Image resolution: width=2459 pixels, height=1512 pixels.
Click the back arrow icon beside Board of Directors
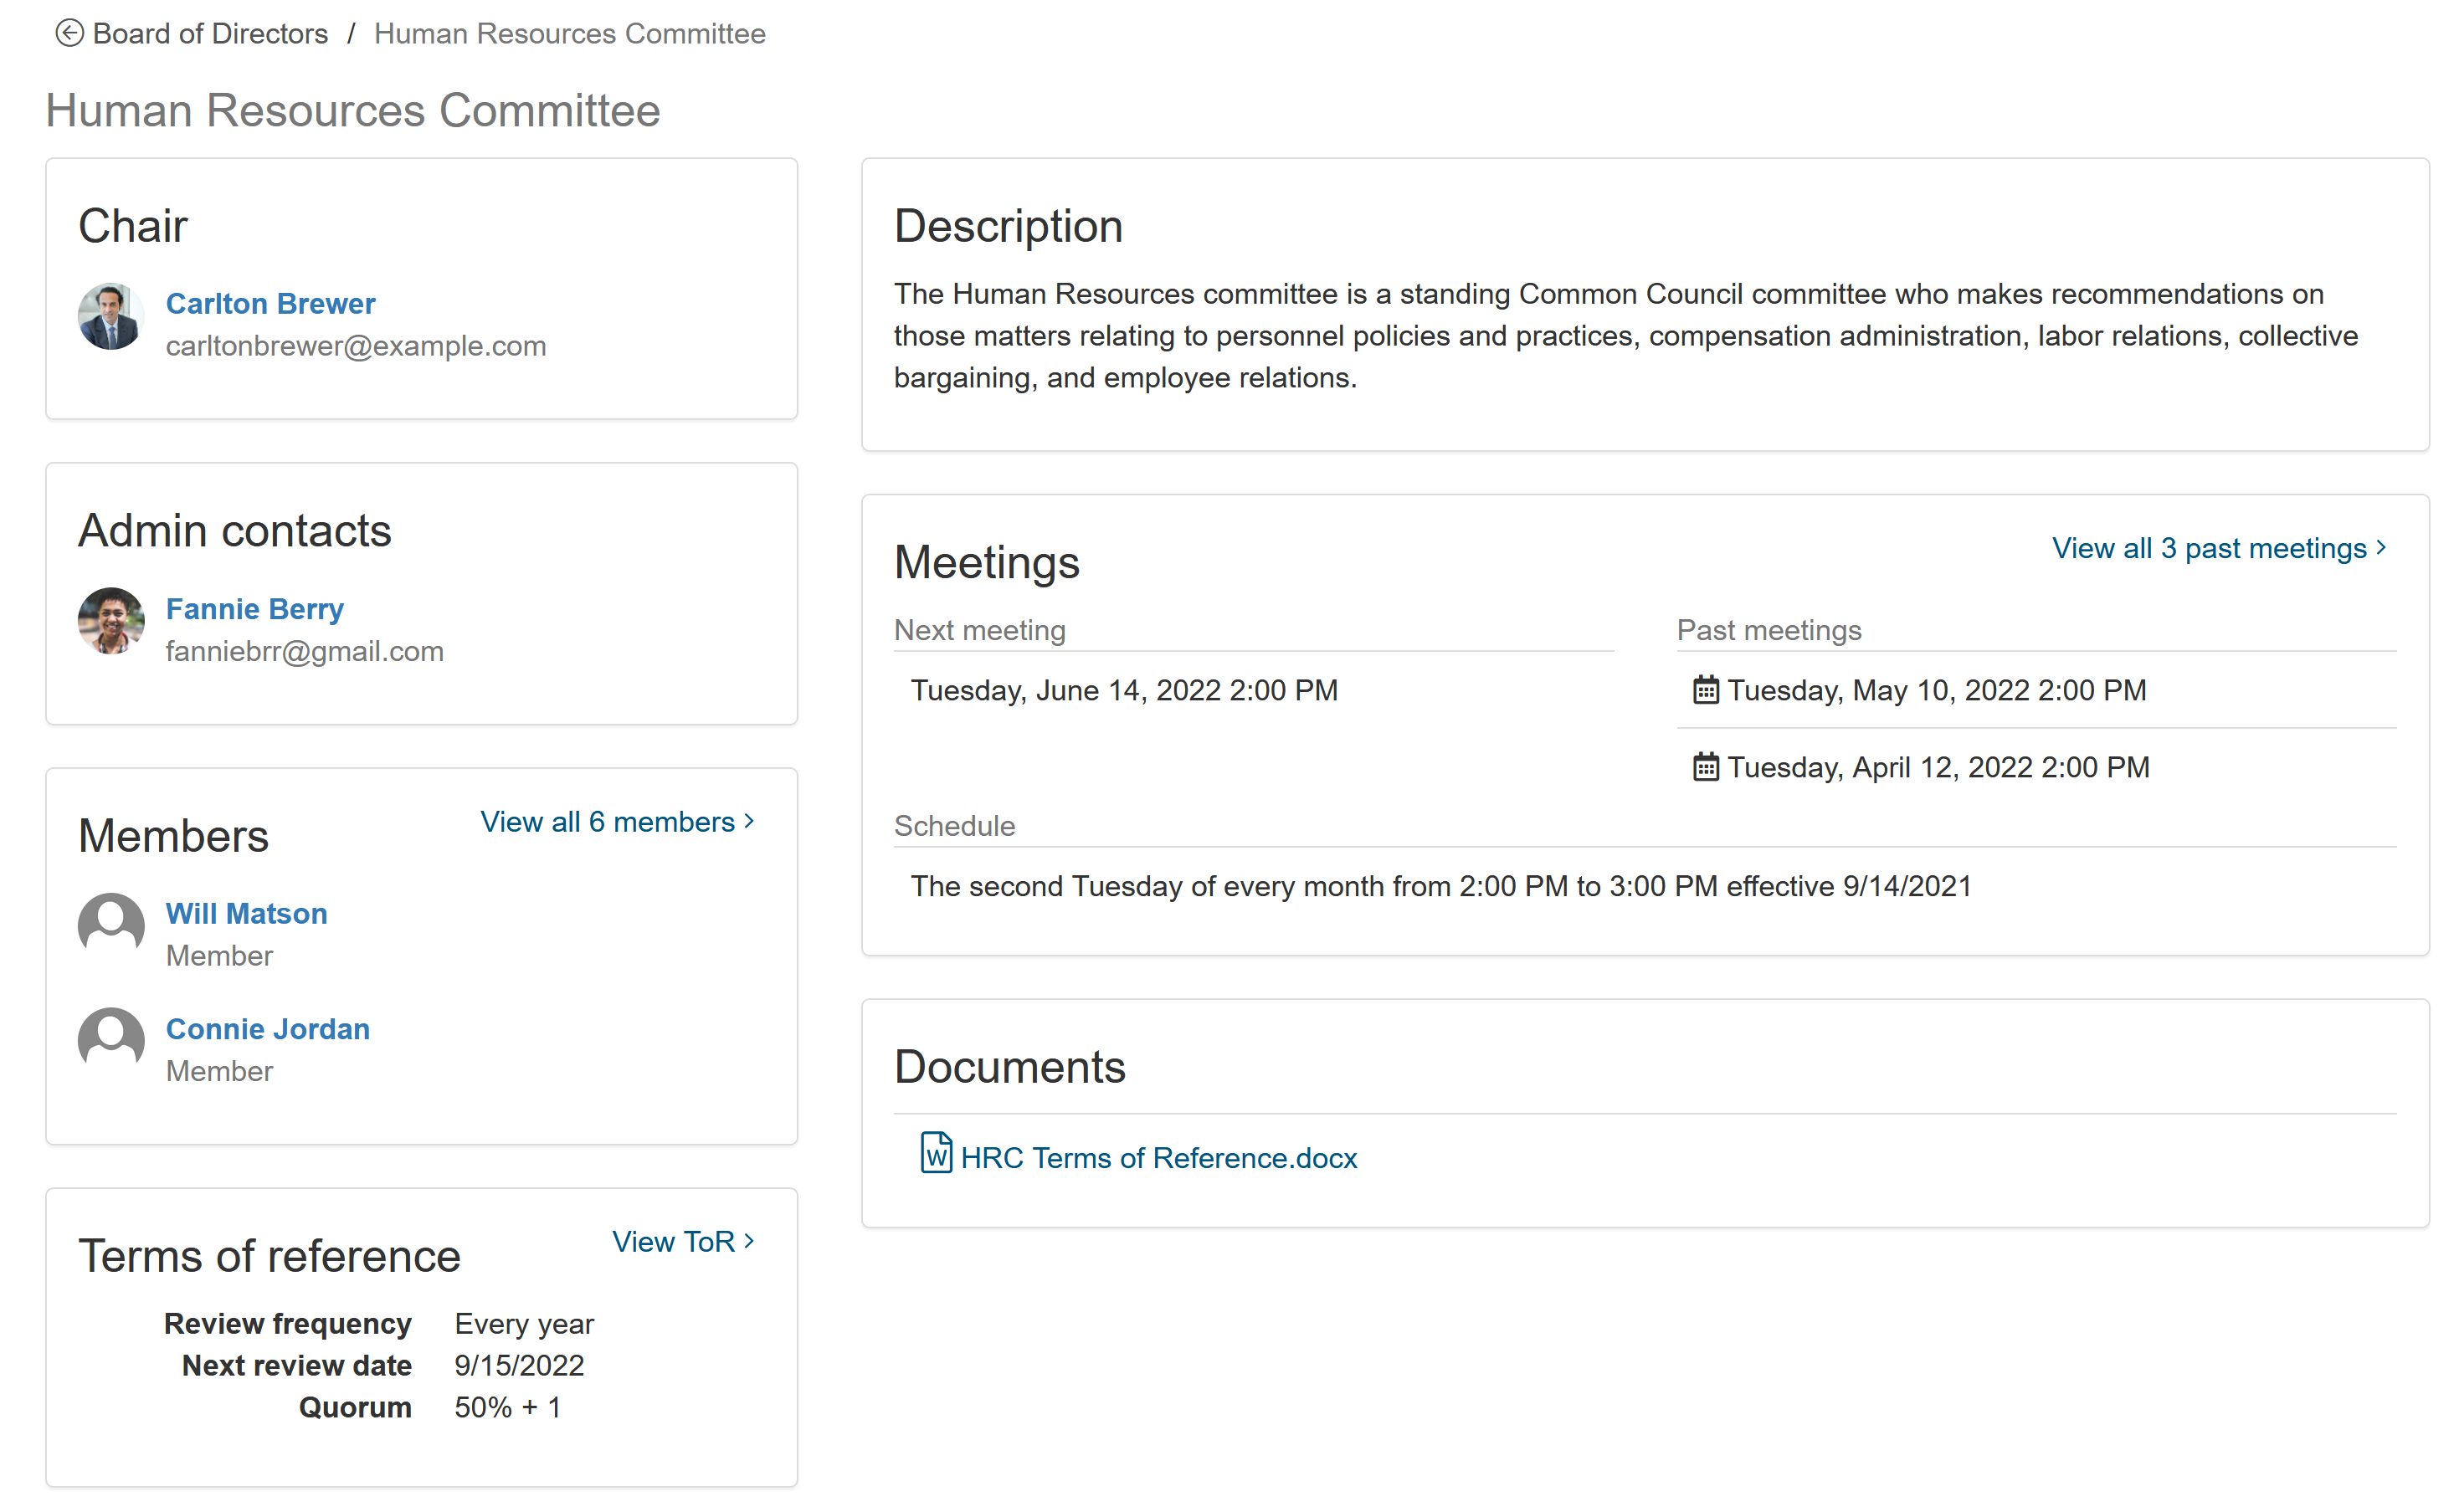(x=68, y=34)
